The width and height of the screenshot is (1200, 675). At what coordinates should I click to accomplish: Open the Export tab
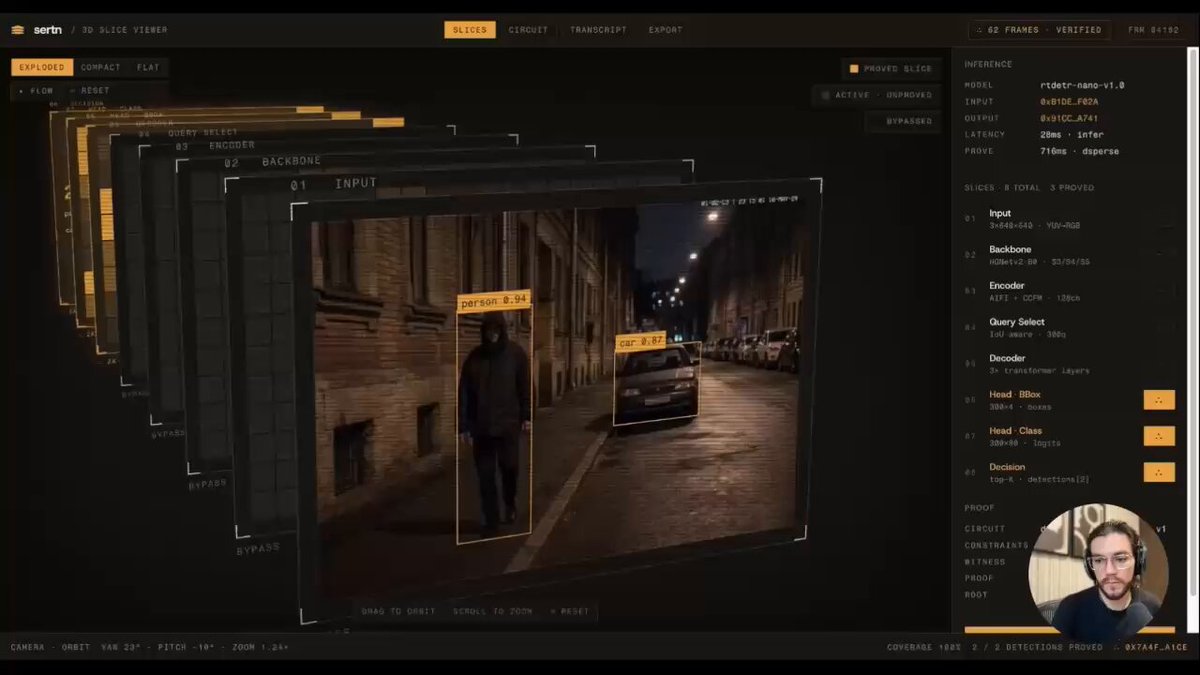[665, 30]
